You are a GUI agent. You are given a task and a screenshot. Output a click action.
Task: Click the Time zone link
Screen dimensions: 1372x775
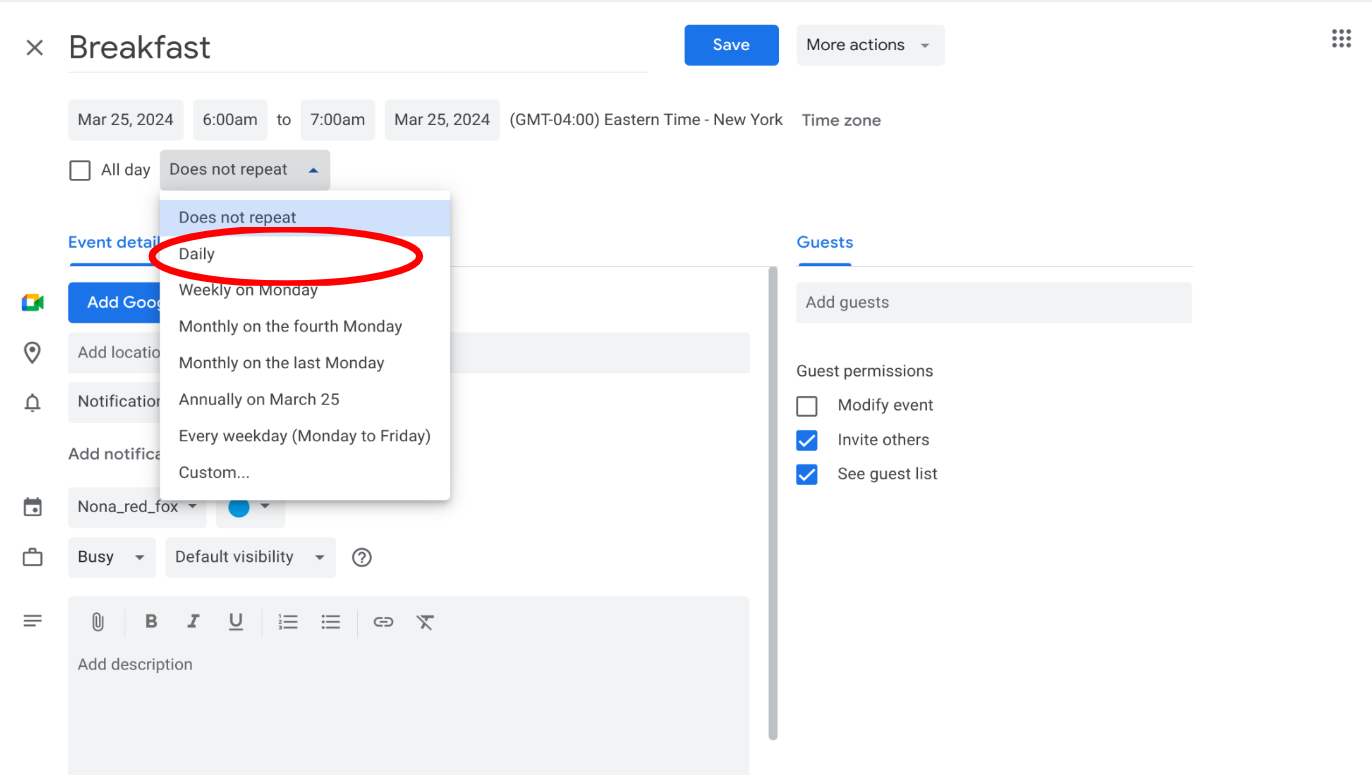pos(841,120)
